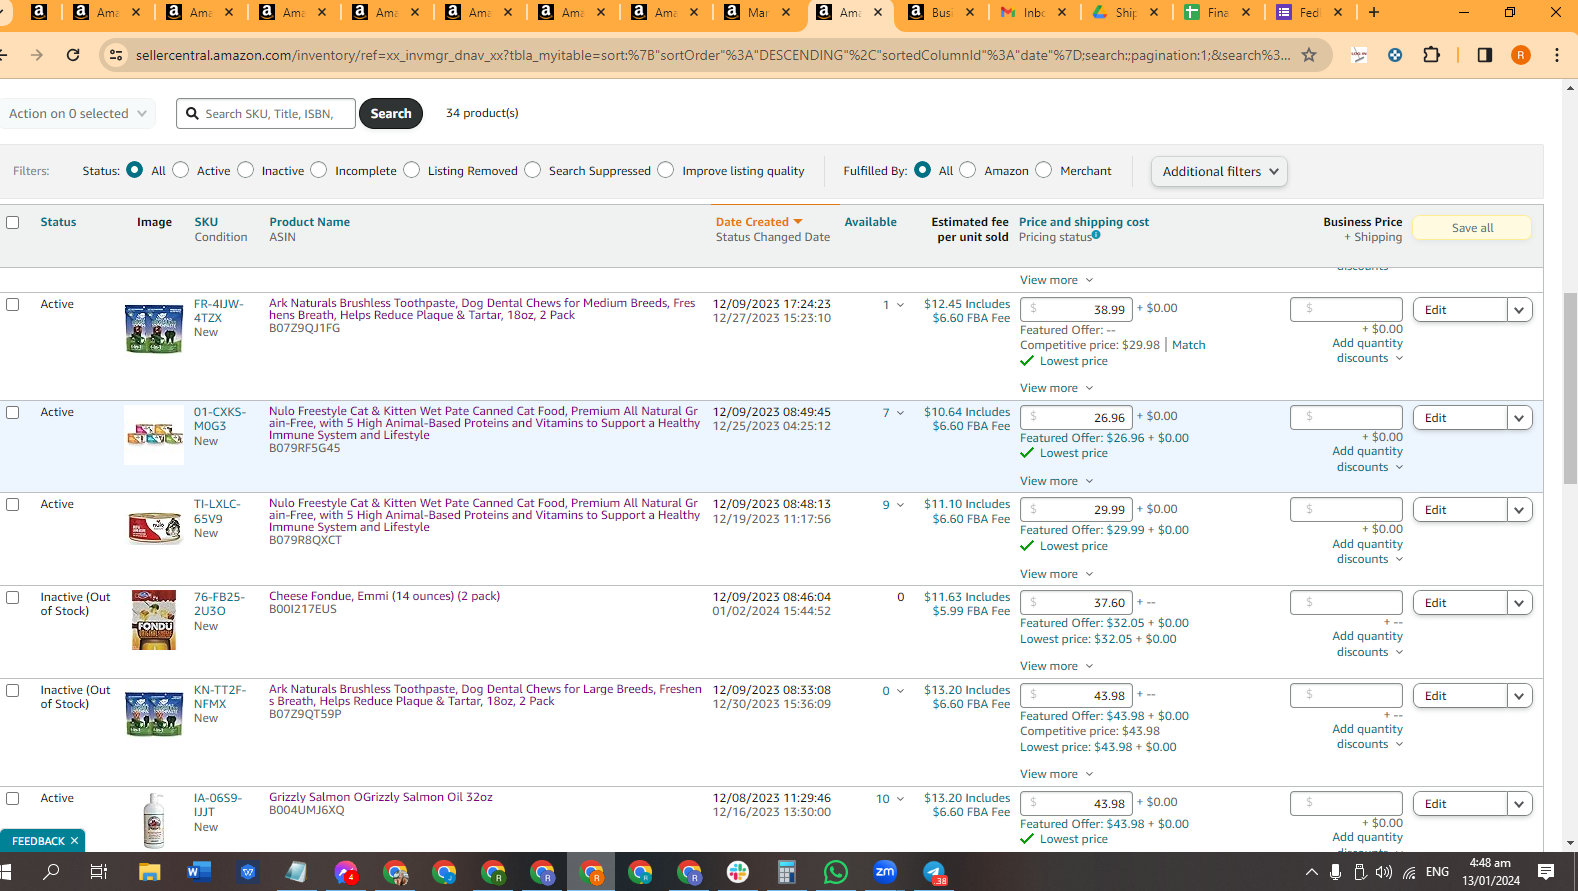Open Windows taskbar search
This screenshot has height=891, width=1578.
pyautogui.click(x=51, y=872)
